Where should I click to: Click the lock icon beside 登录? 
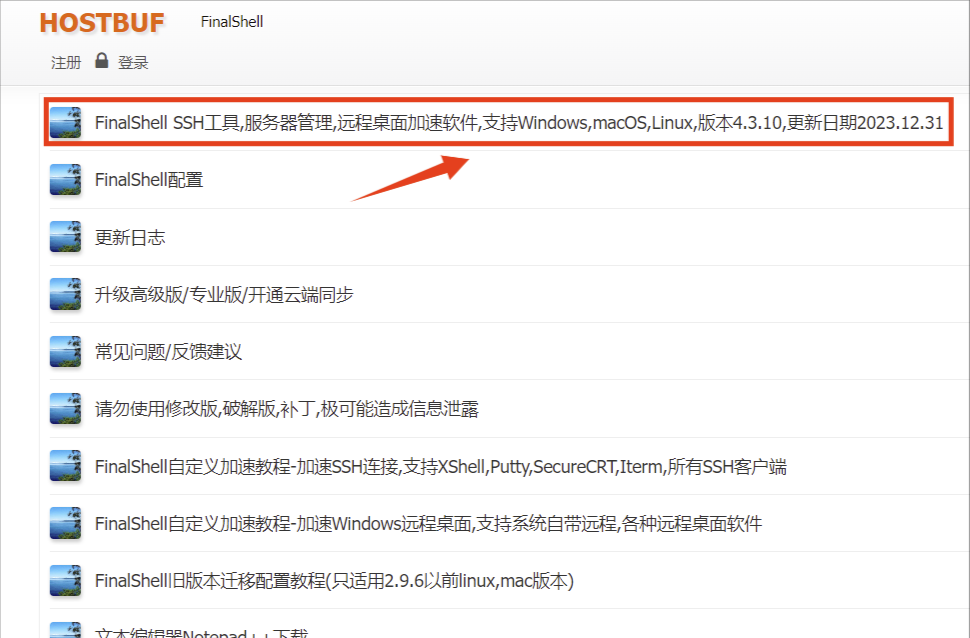coord(101,61)
